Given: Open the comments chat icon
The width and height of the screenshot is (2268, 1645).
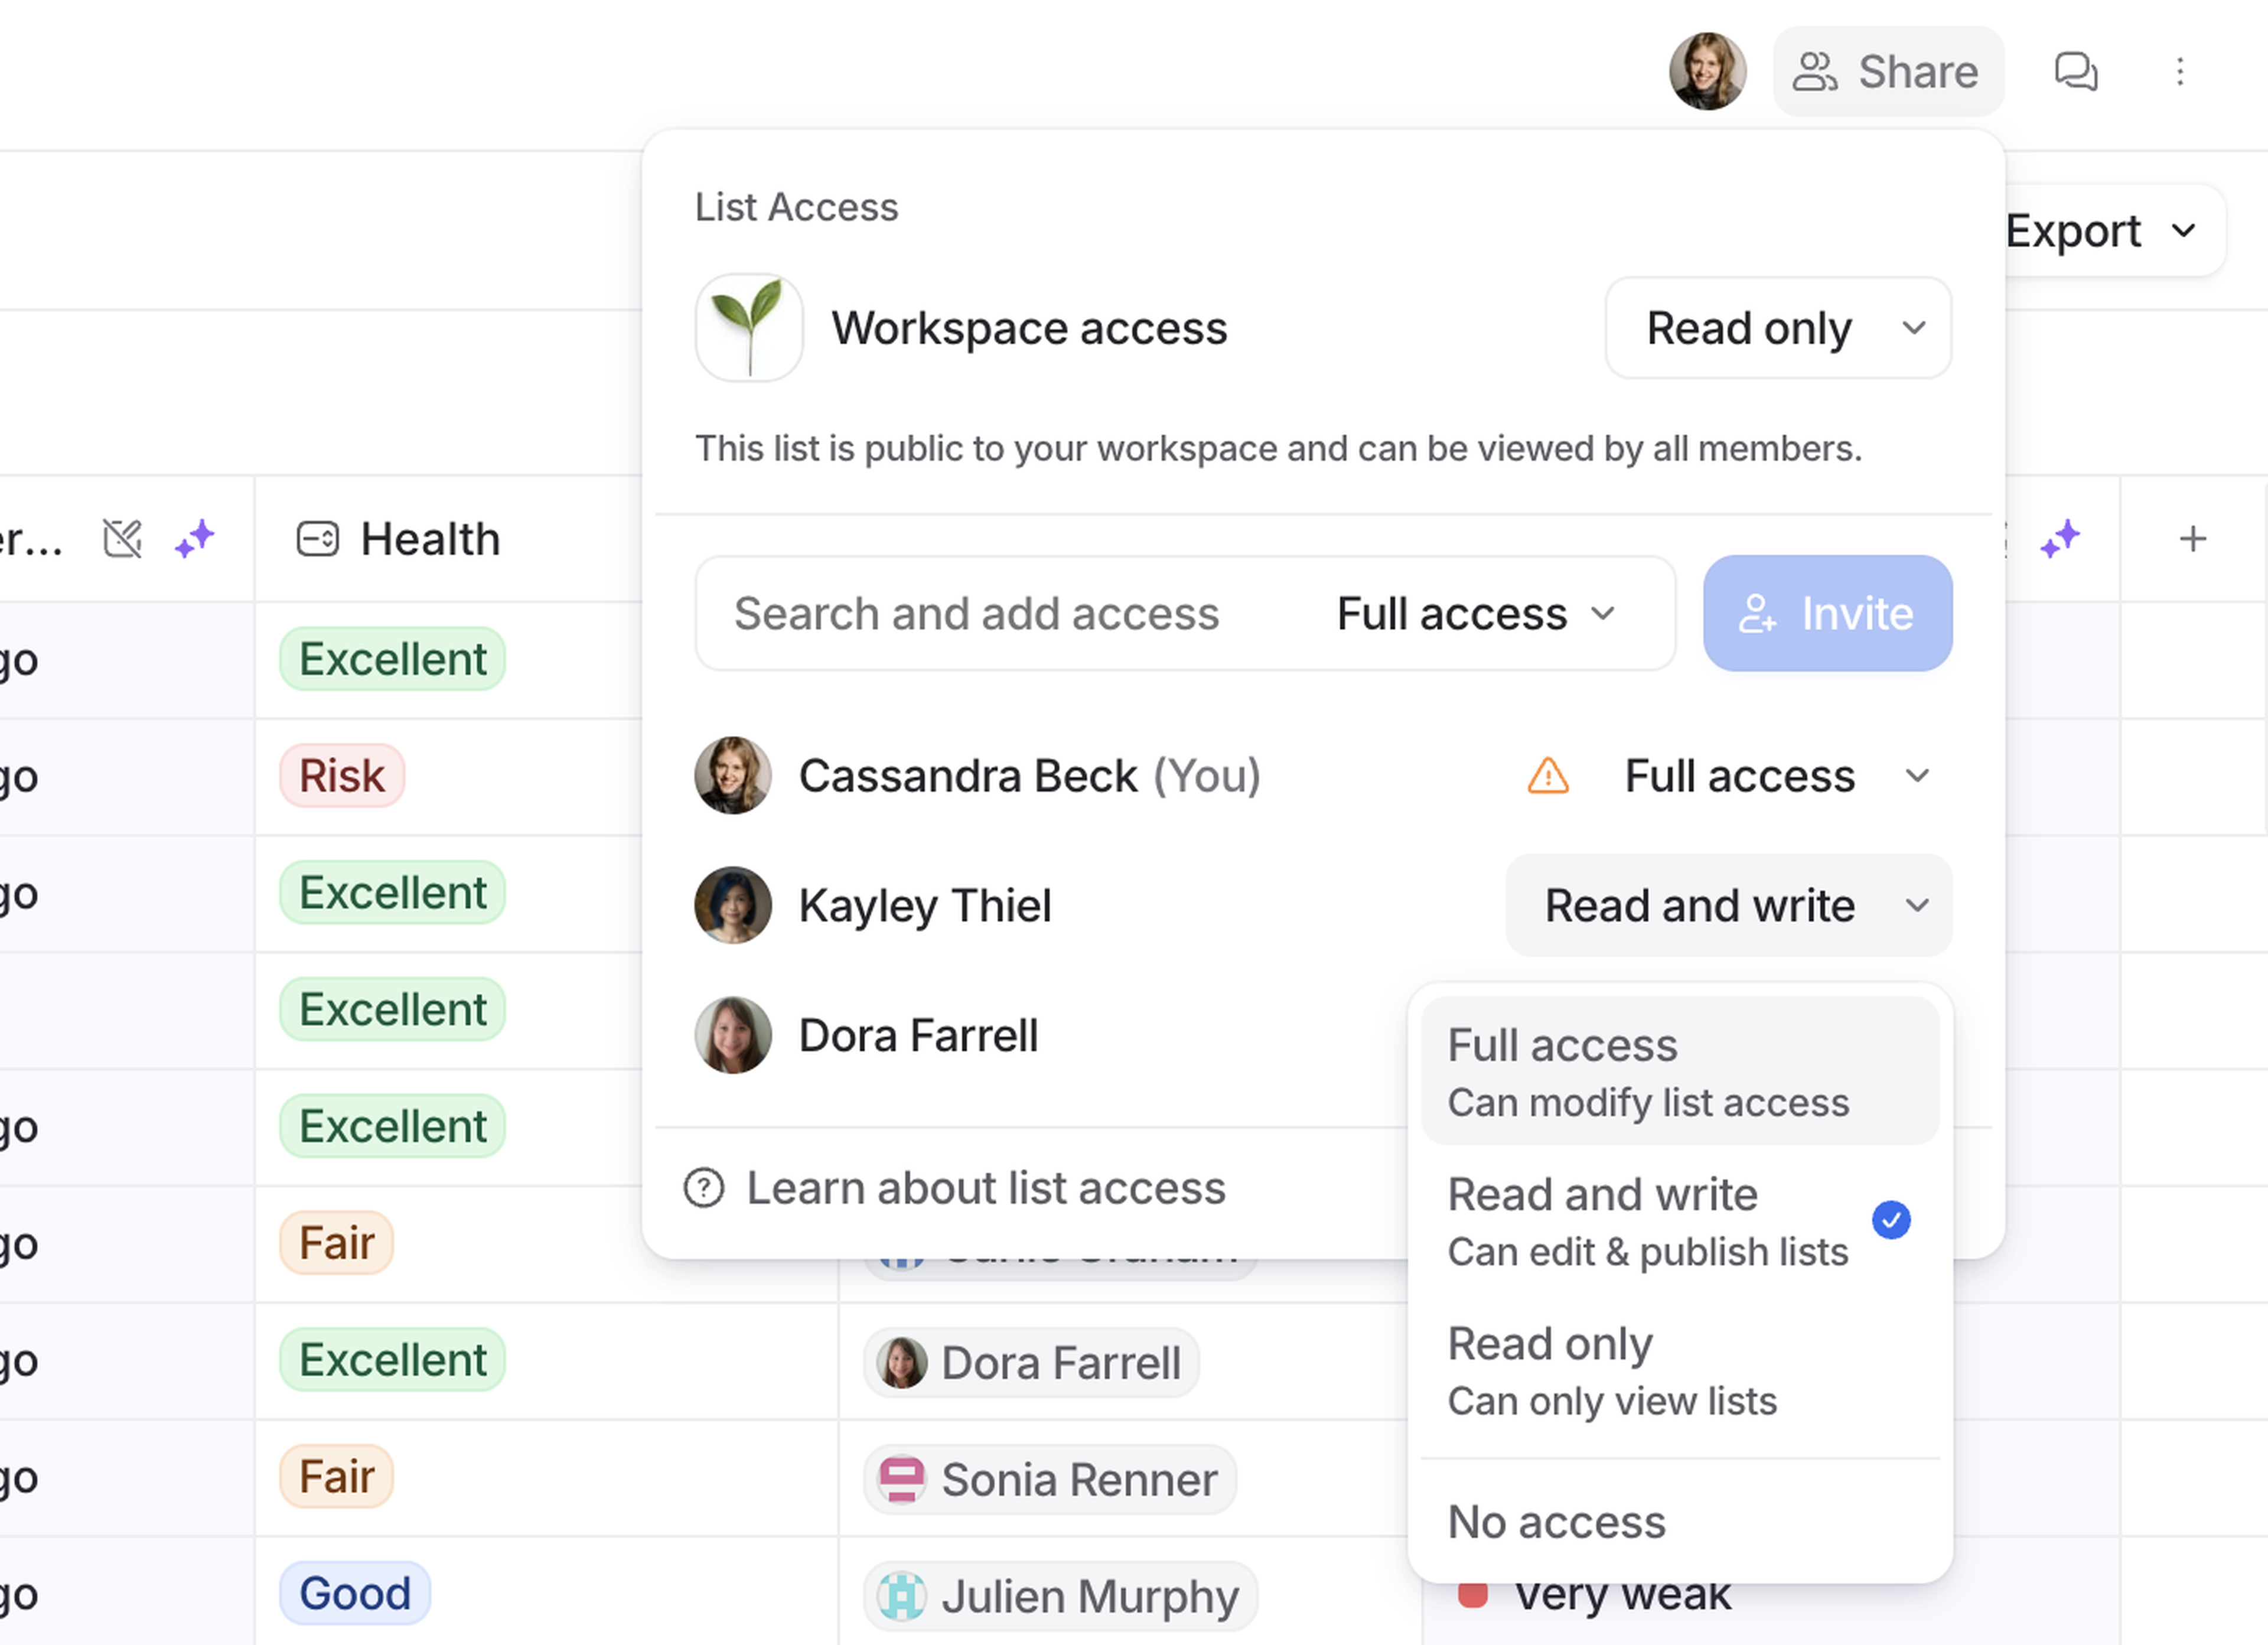Looking at the screenshot, I should point(2075,72).
